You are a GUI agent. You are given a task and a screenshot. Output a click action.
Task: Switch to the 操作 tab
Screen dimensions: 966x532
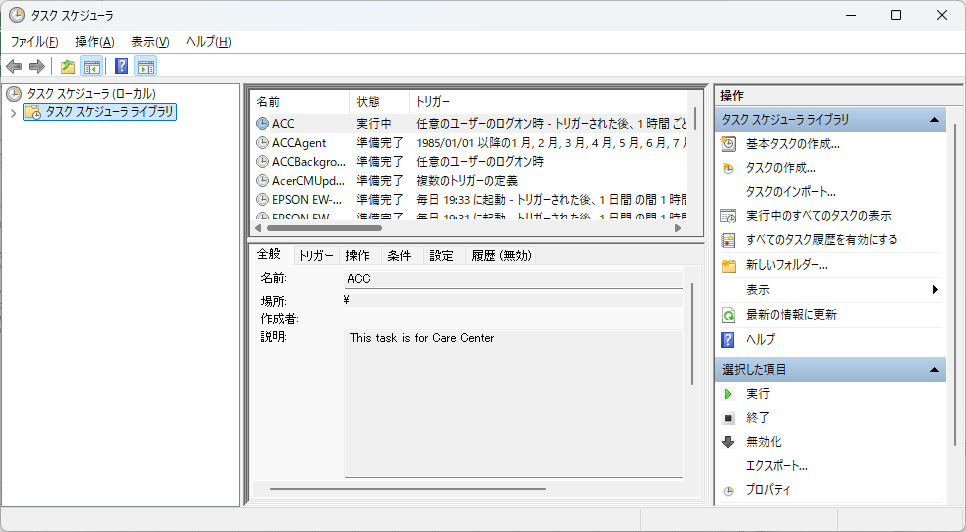click(x=358, y=256)
